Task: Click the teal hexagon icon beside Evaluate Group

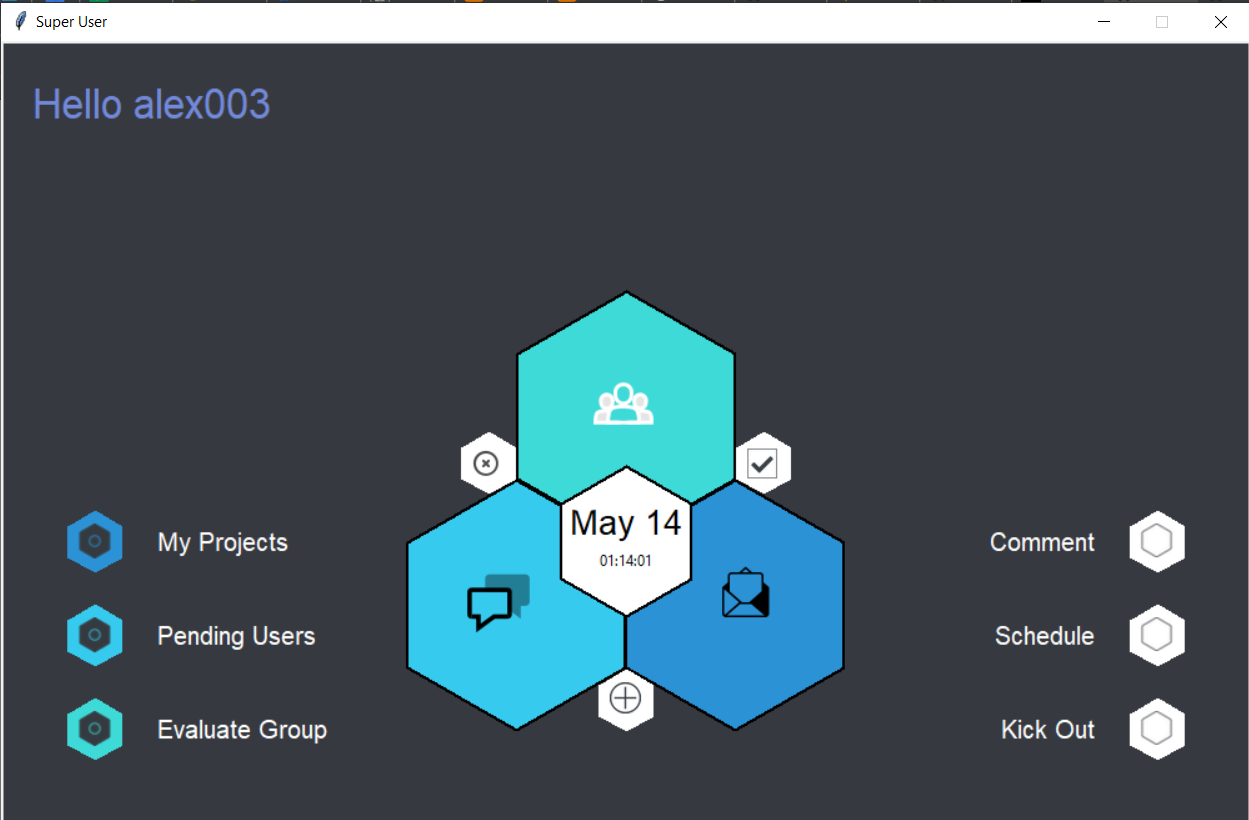Action: pyautogui.click(x=95, y=729)
